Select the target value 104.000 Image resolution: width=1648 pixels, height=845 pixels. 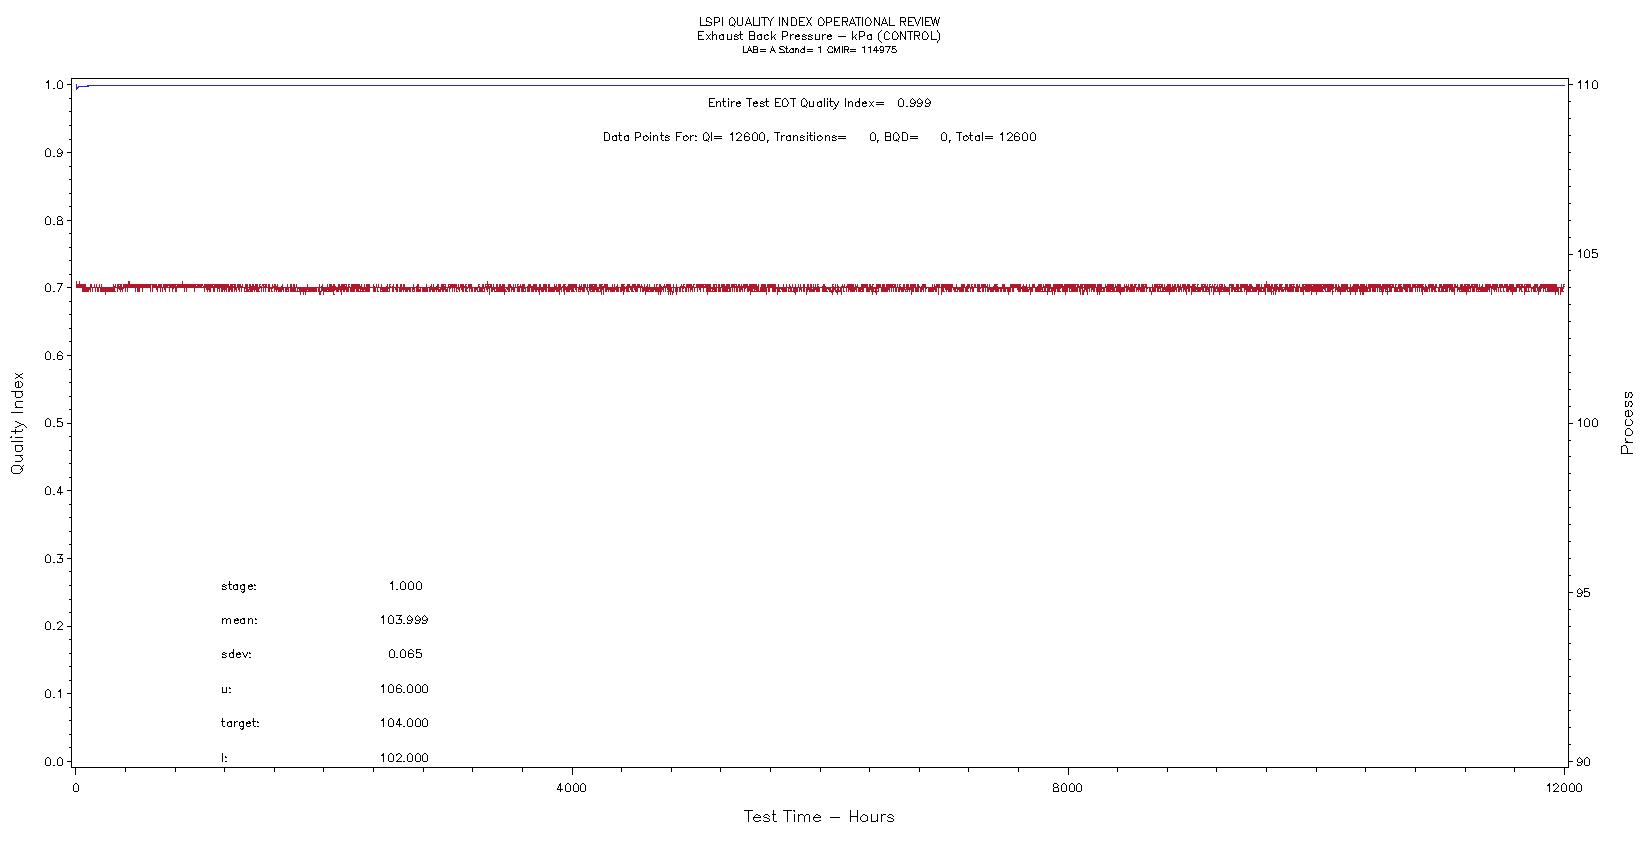point(404,723)
